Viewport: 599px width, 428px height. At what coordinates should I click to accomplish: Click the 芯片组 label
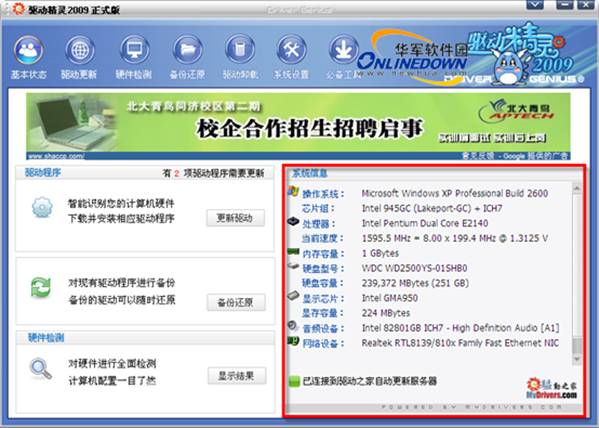(318, 209)
